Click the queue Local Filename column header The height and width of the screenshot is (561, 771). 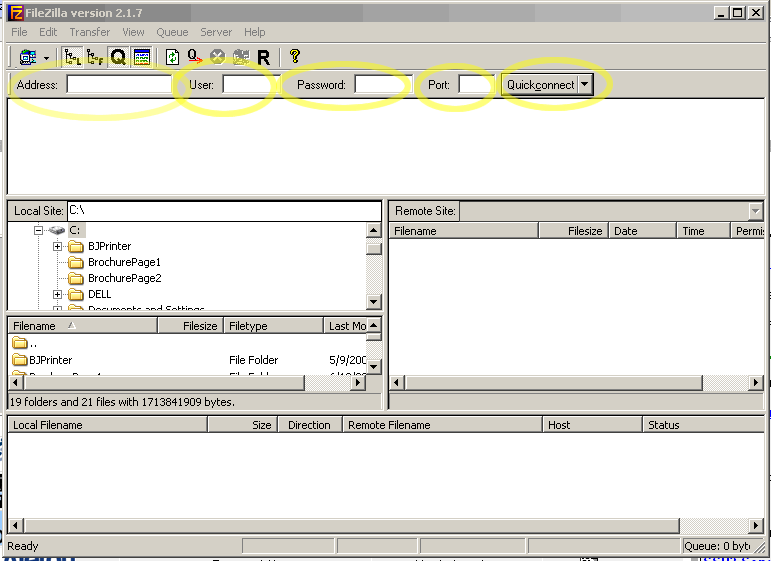[108, 425]
